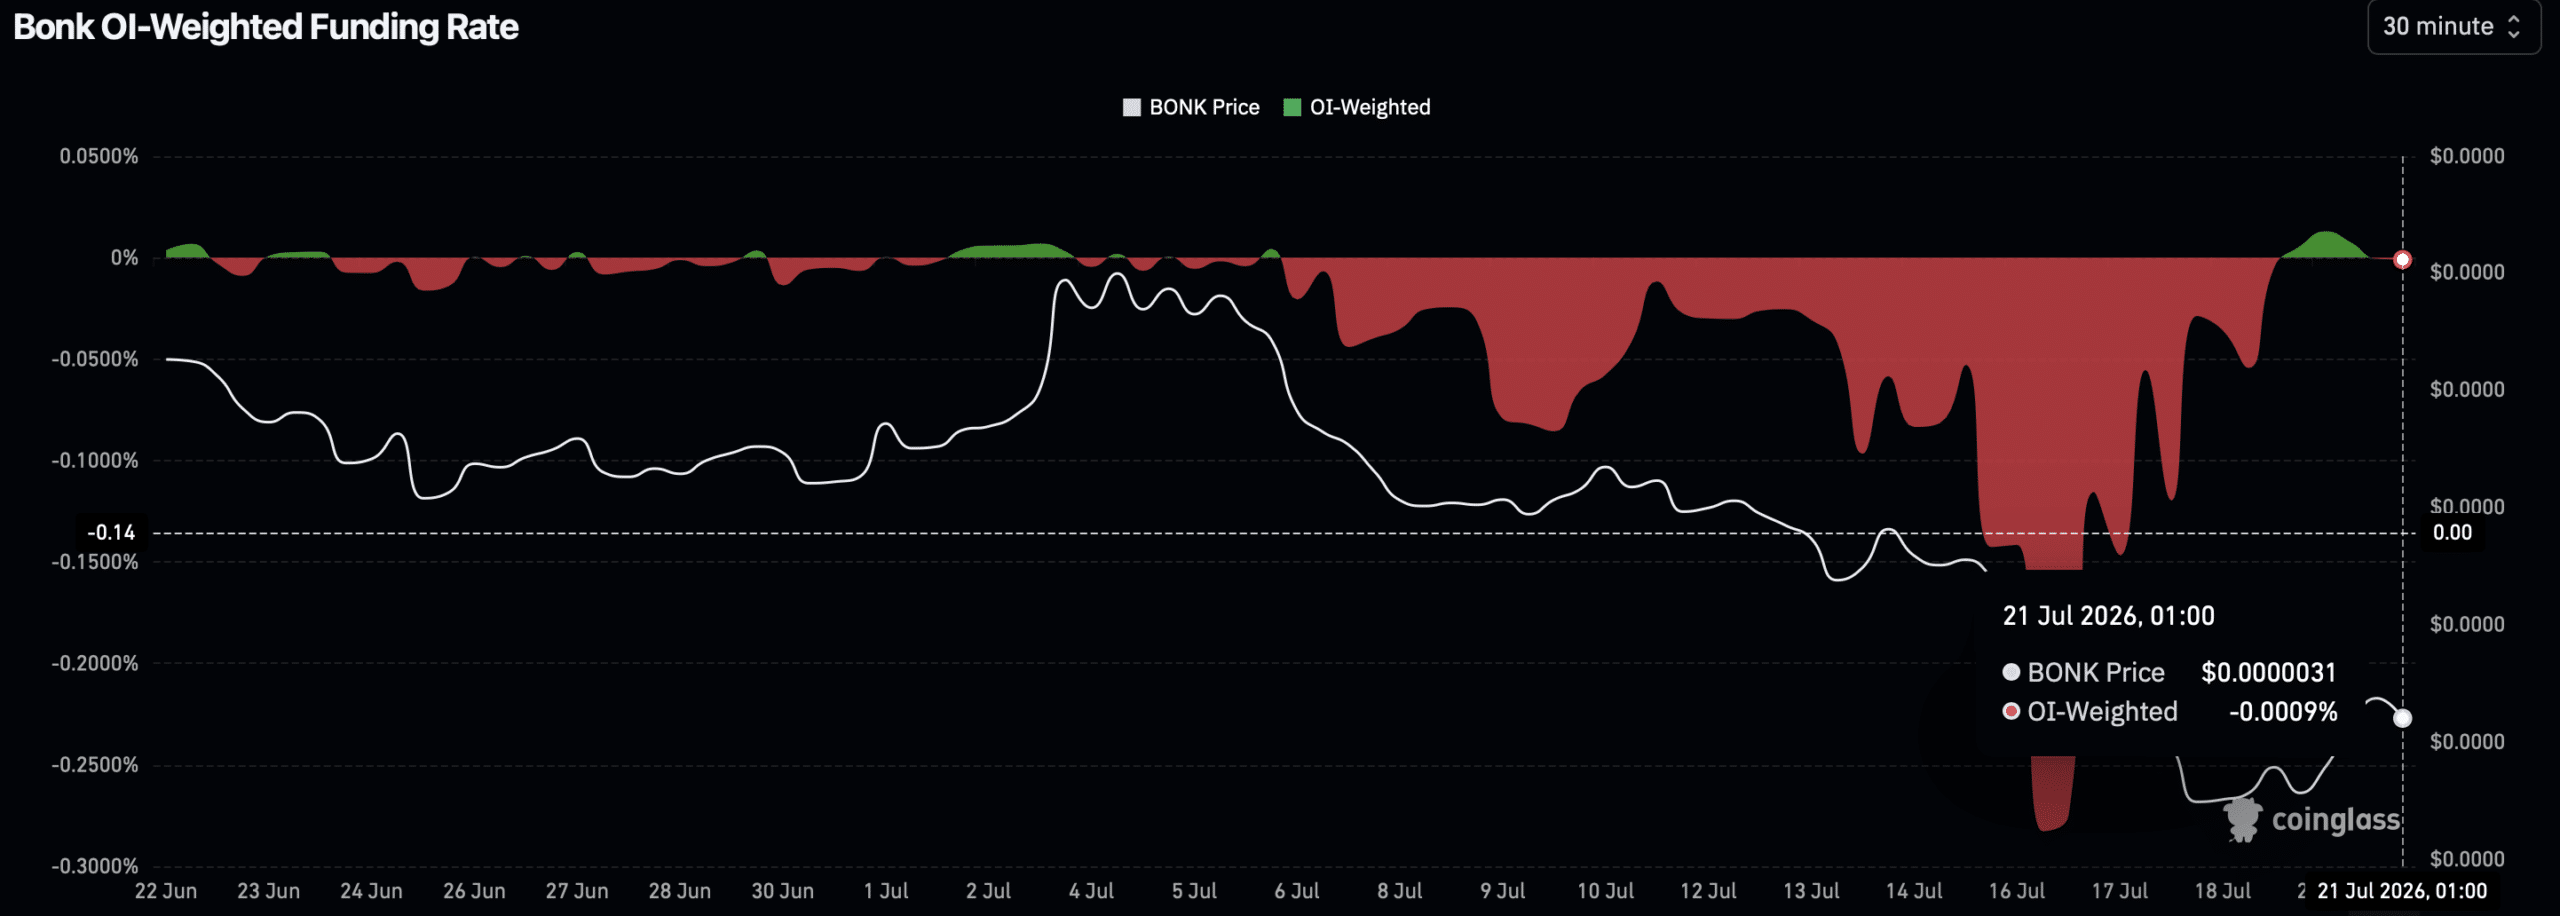Click the green OI-Weighted legend swatch

[x=1292, y=107]
